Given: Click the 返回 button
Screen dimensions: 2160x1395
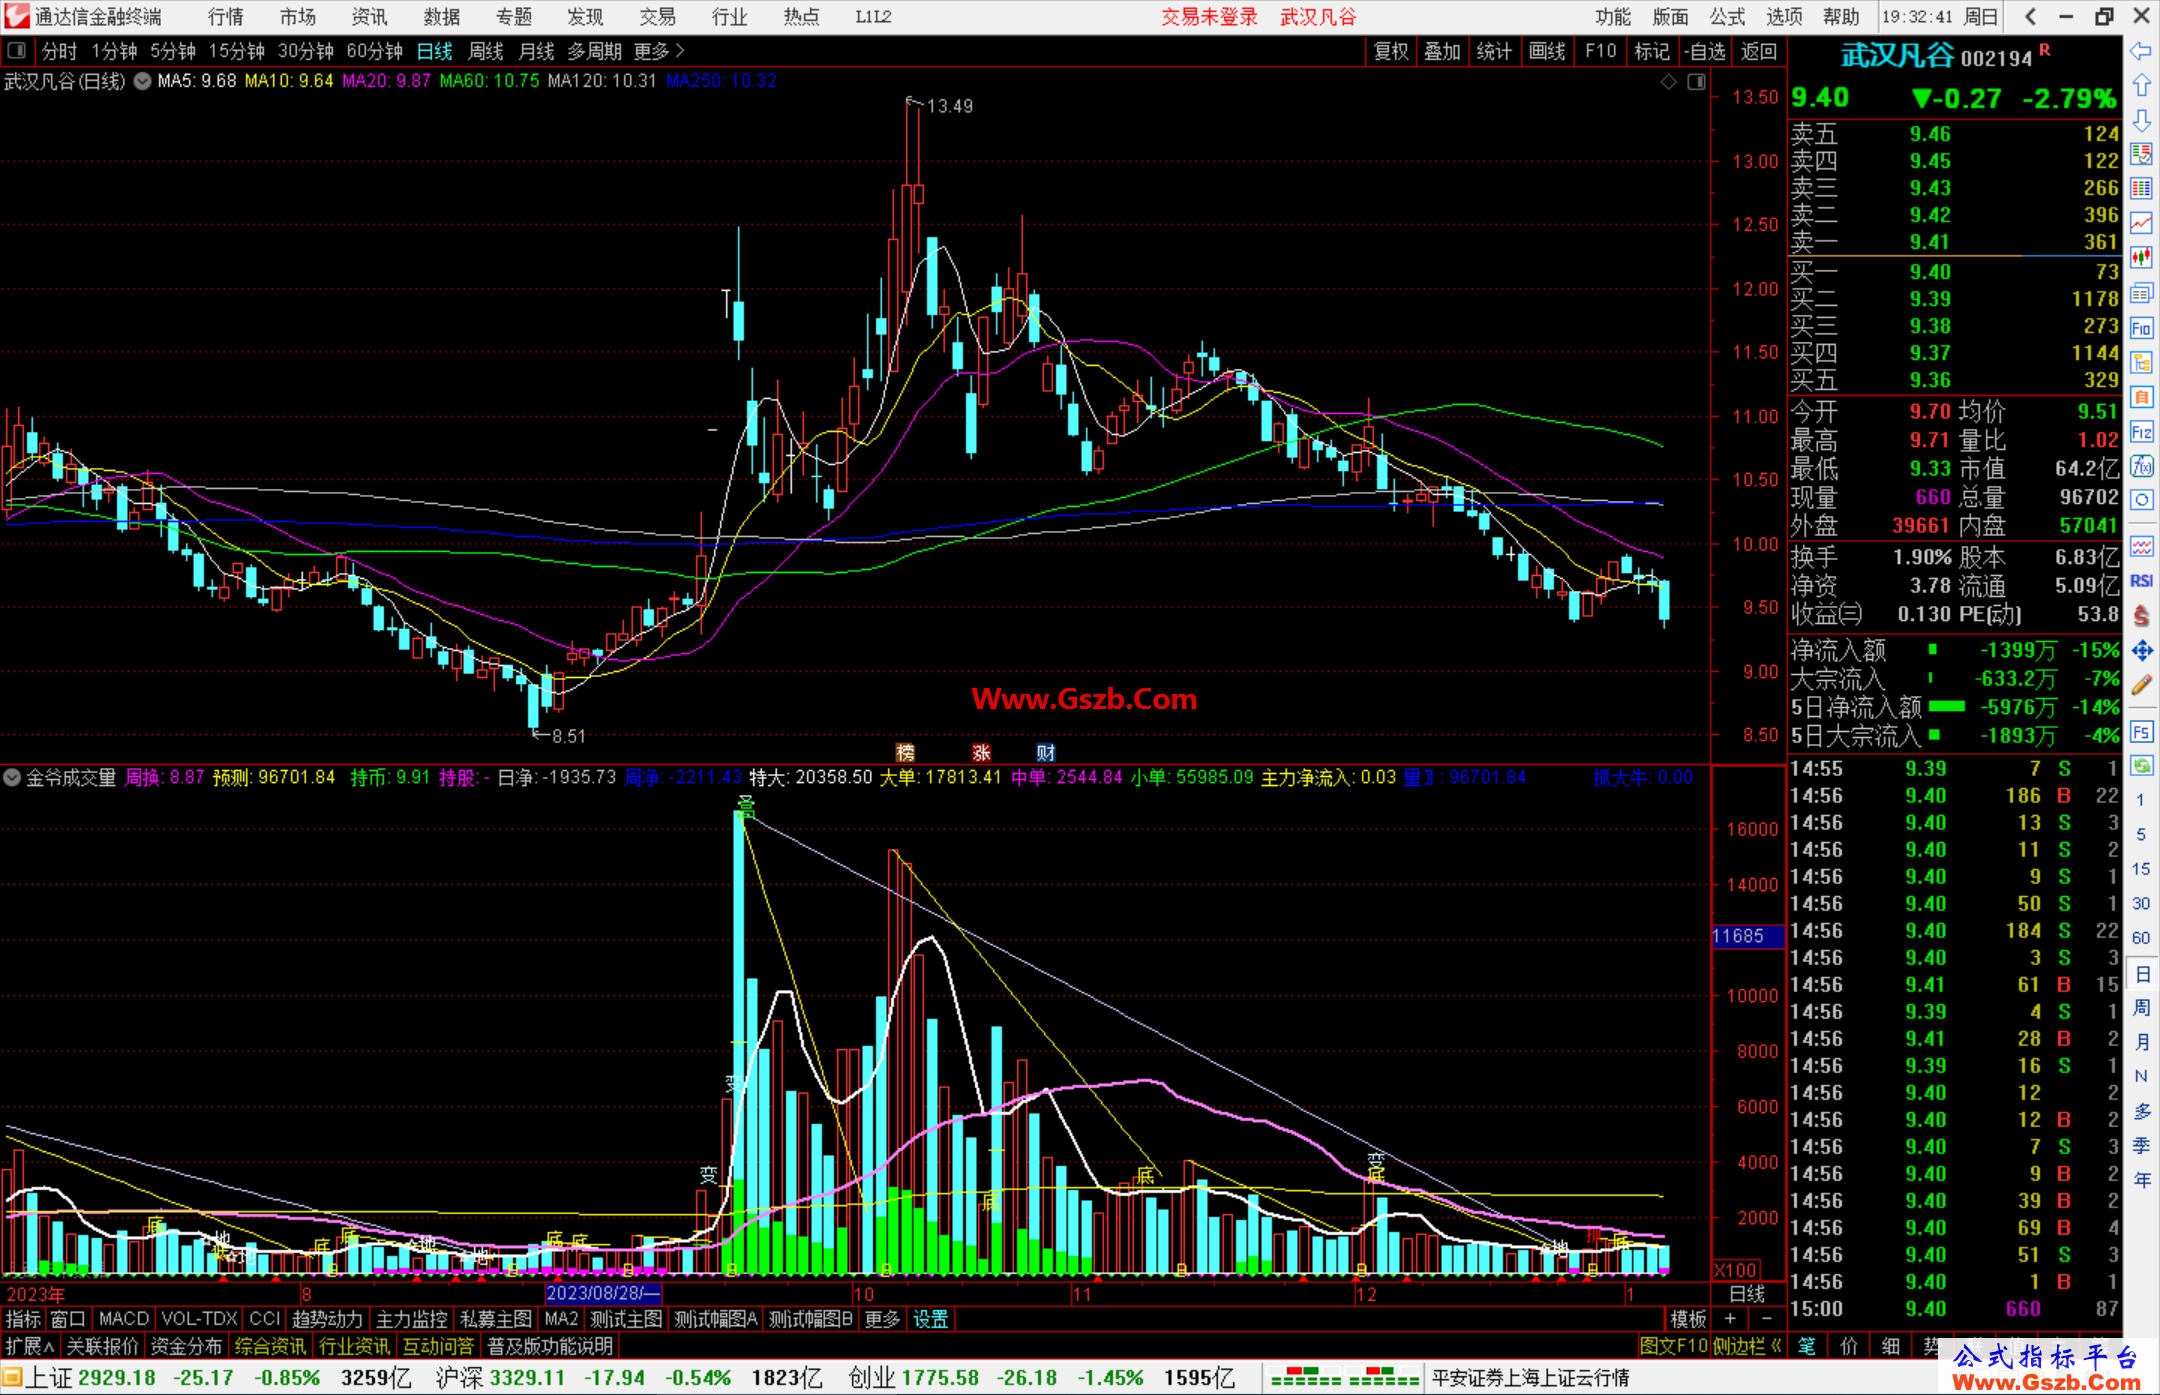Looking at the screenshot, I should 1759,51.
